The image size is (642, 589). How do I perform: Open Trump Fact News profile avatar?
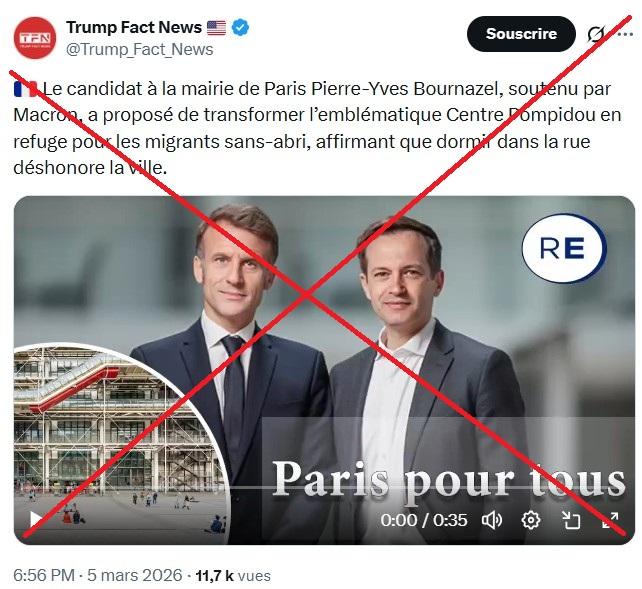point(35,38)
